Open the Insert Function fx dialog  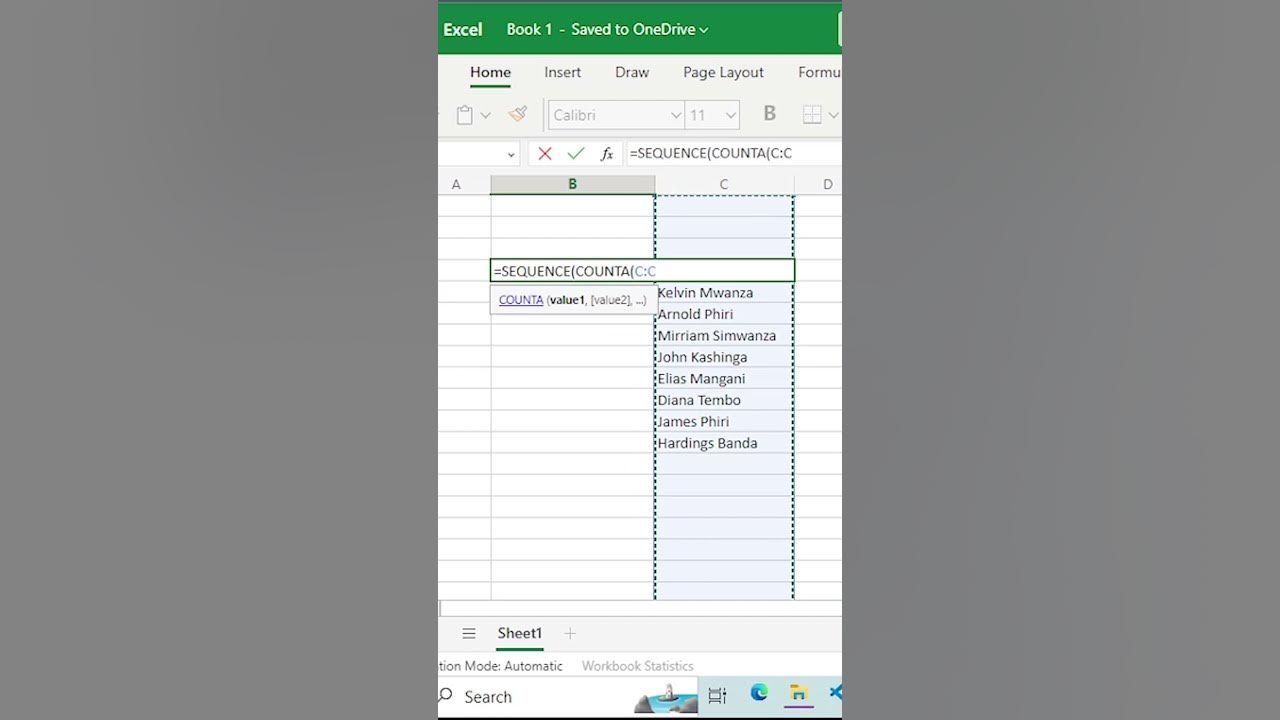point(606,153)
